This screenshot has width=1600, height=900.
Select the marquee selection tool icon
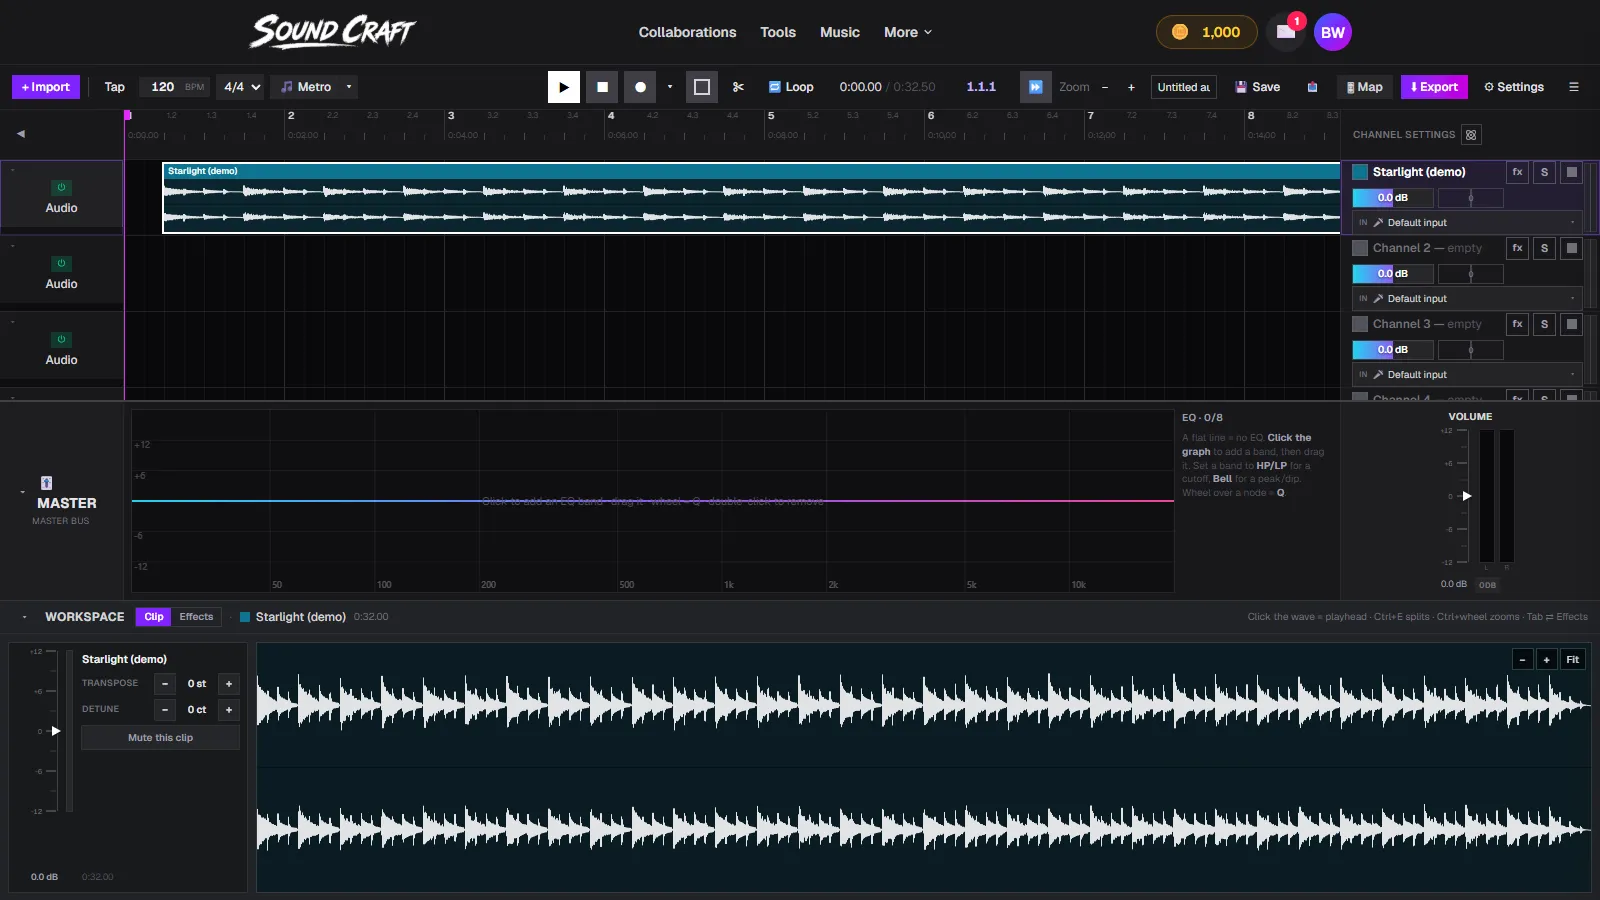(702, 87)
